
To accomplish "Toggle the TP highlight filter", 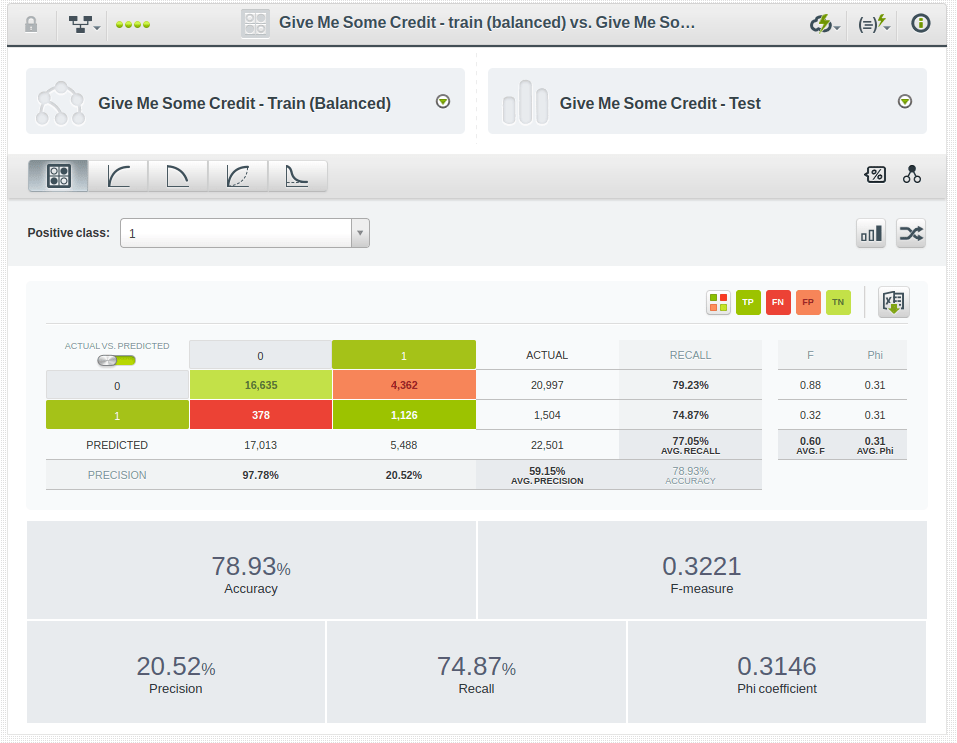I will (x=748, y=303).
